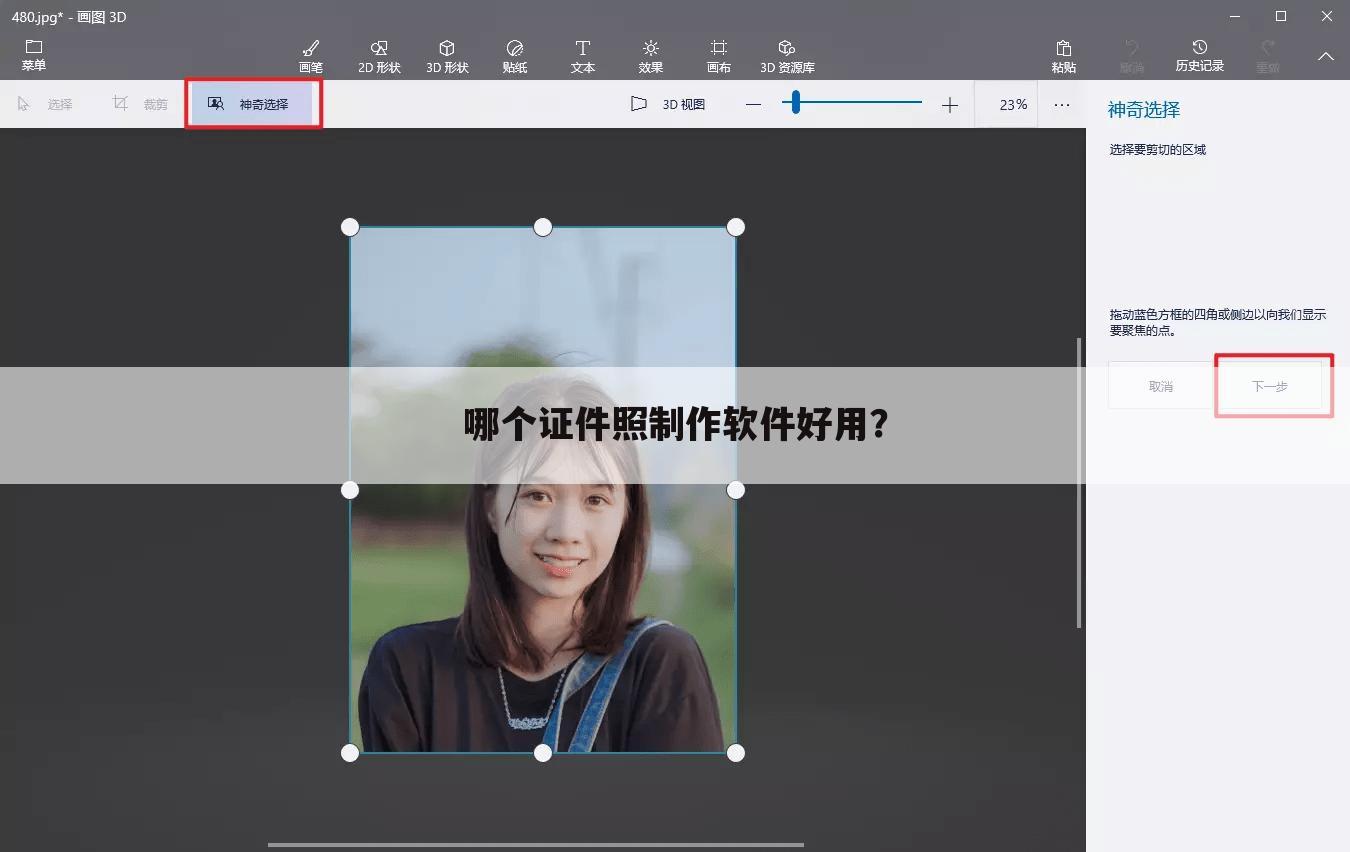Click the horizontal canvas scrollbar
Screen dimensions: 1350x852
pos(536,845)
